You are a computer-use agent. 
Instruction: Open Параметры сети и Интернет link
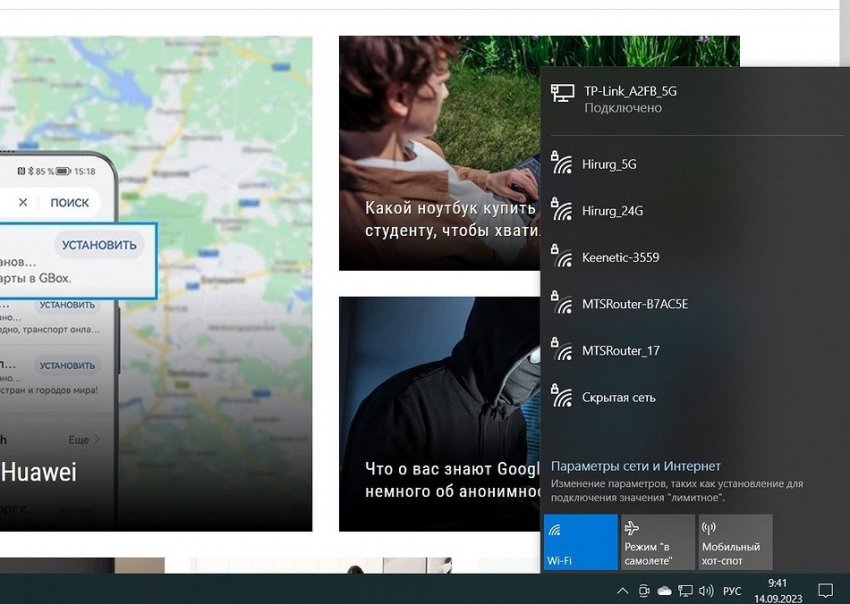click(635, 466)
